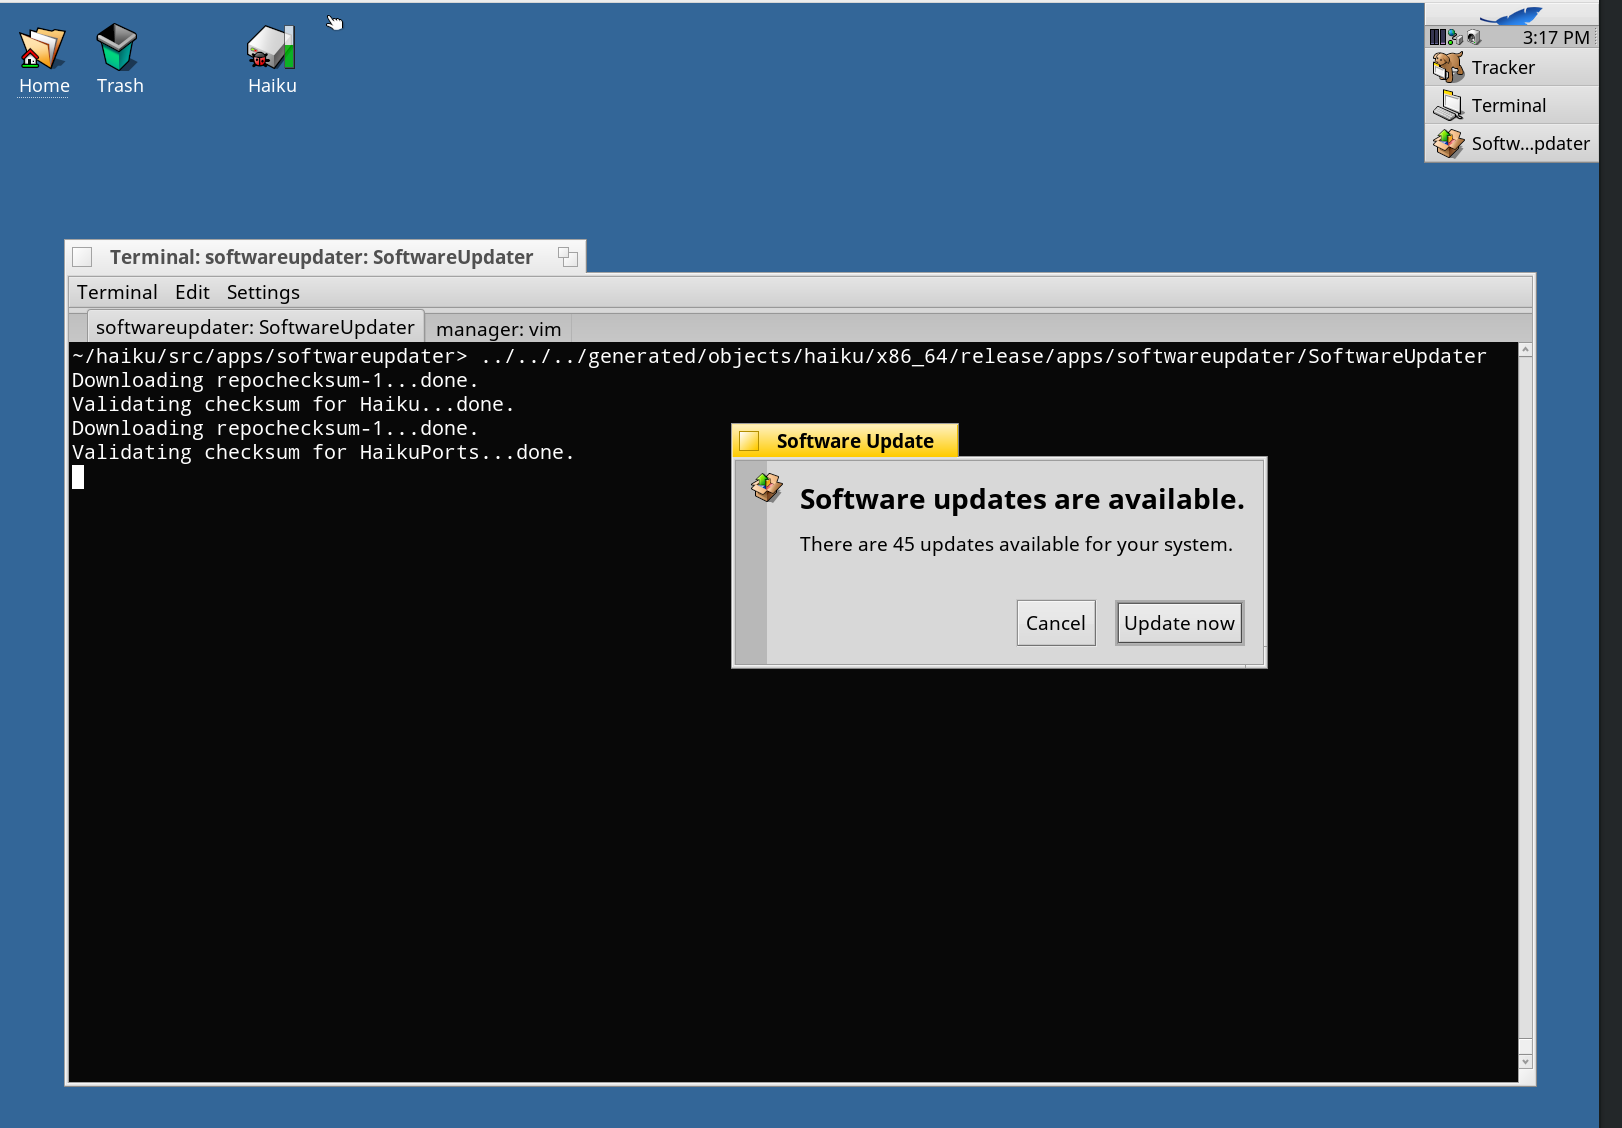Select the Terminal entry in Deskbar

pos(1512,105)
